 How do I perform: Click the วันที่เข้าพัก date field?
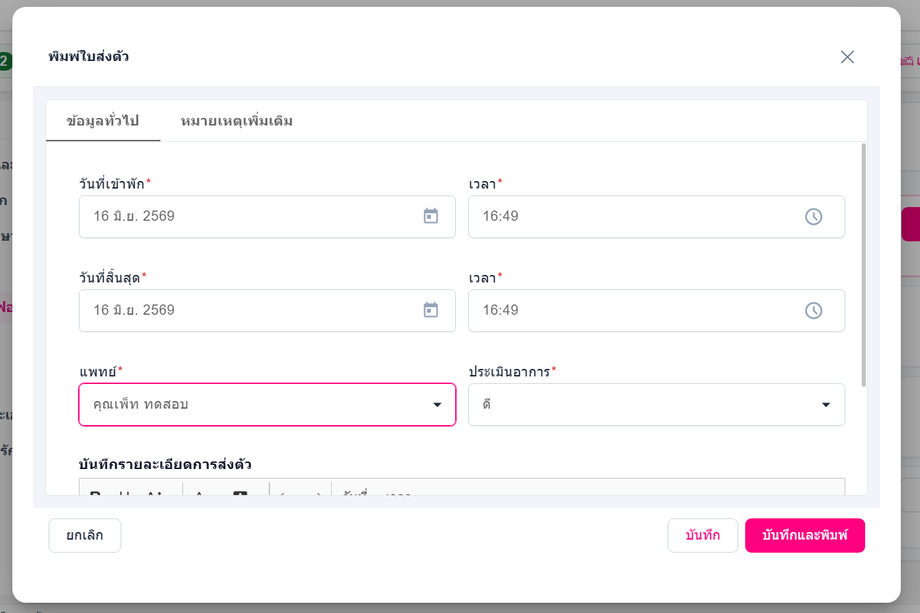267,216
